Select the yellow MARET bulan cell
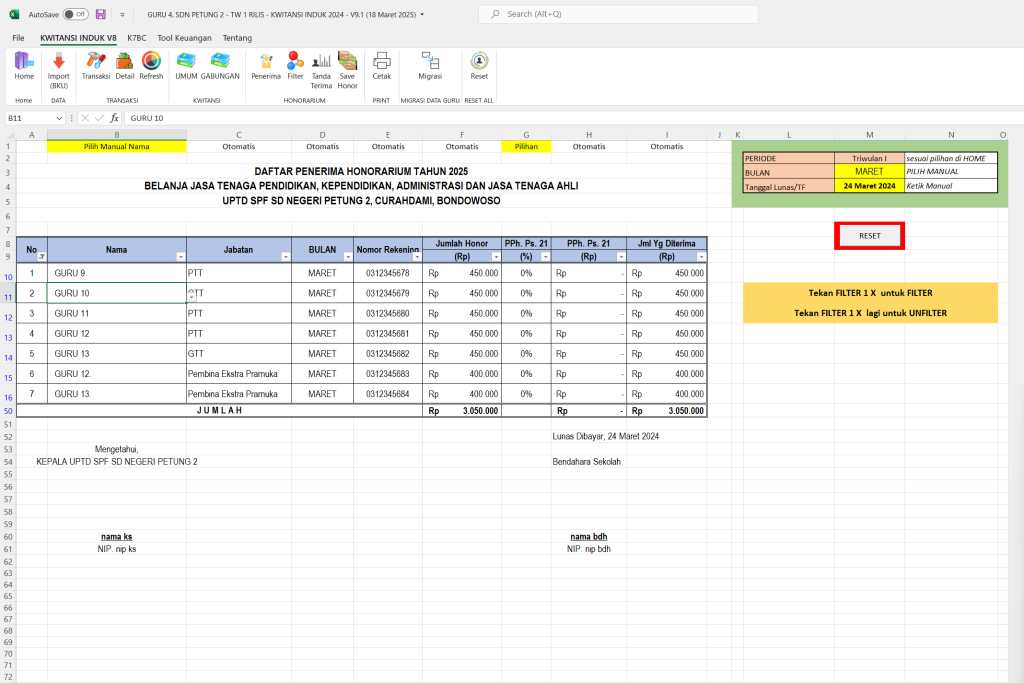1024x683 pixels. (869, 172)
